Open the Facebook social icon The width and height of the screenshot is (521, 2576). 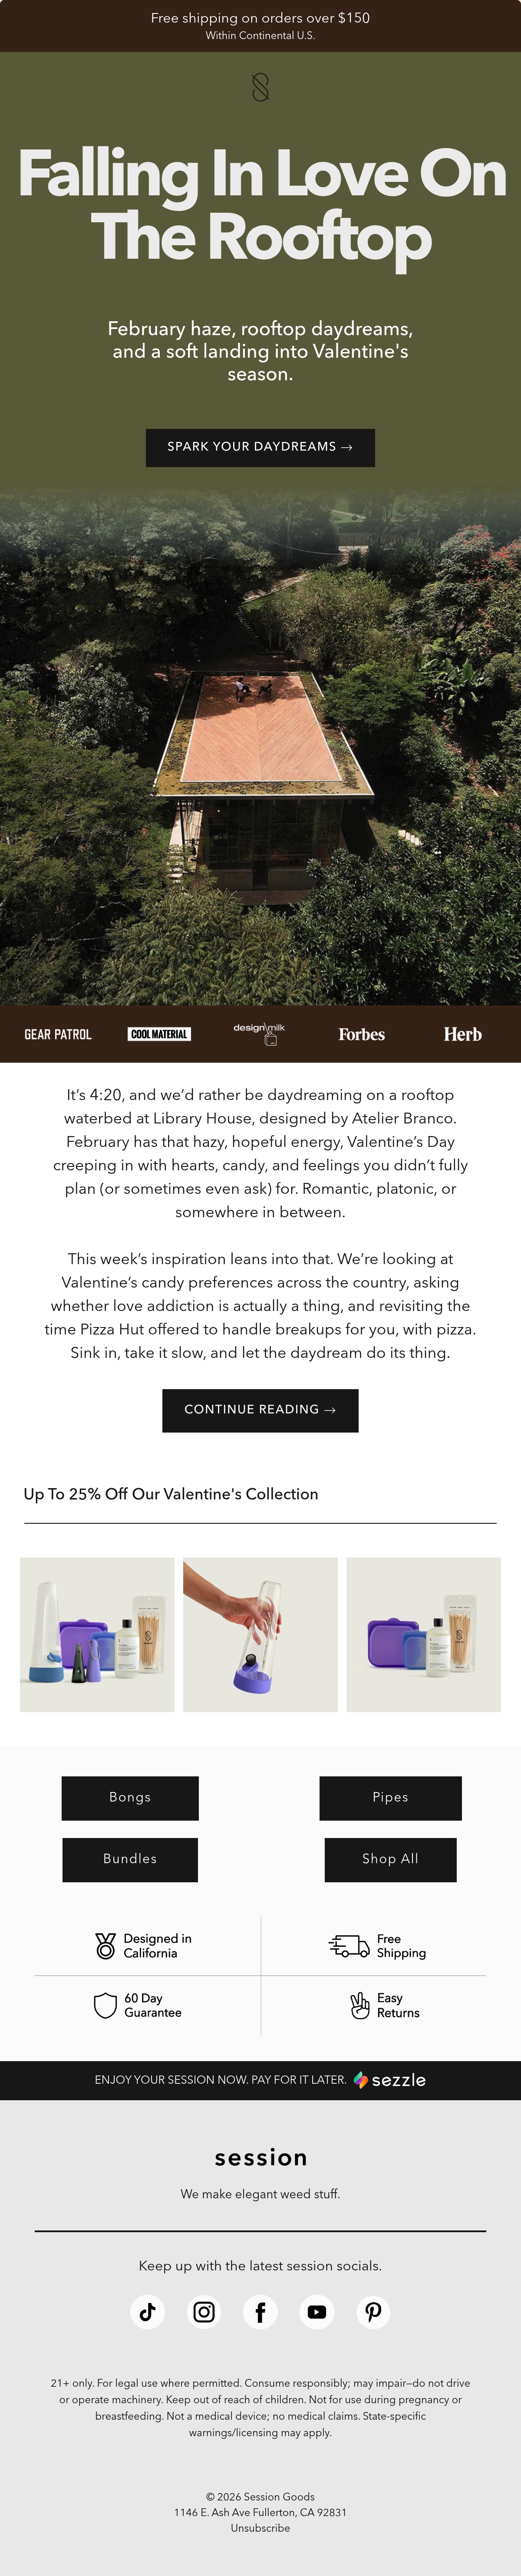coord(260,2312)
